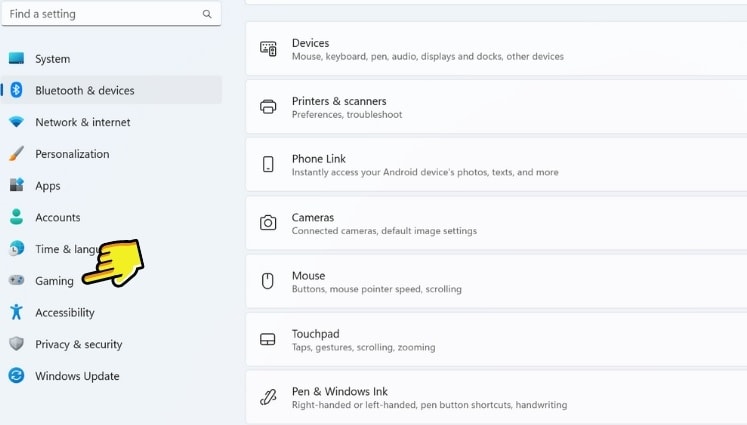Click the Find a setting search box

(x=111, y=14)
